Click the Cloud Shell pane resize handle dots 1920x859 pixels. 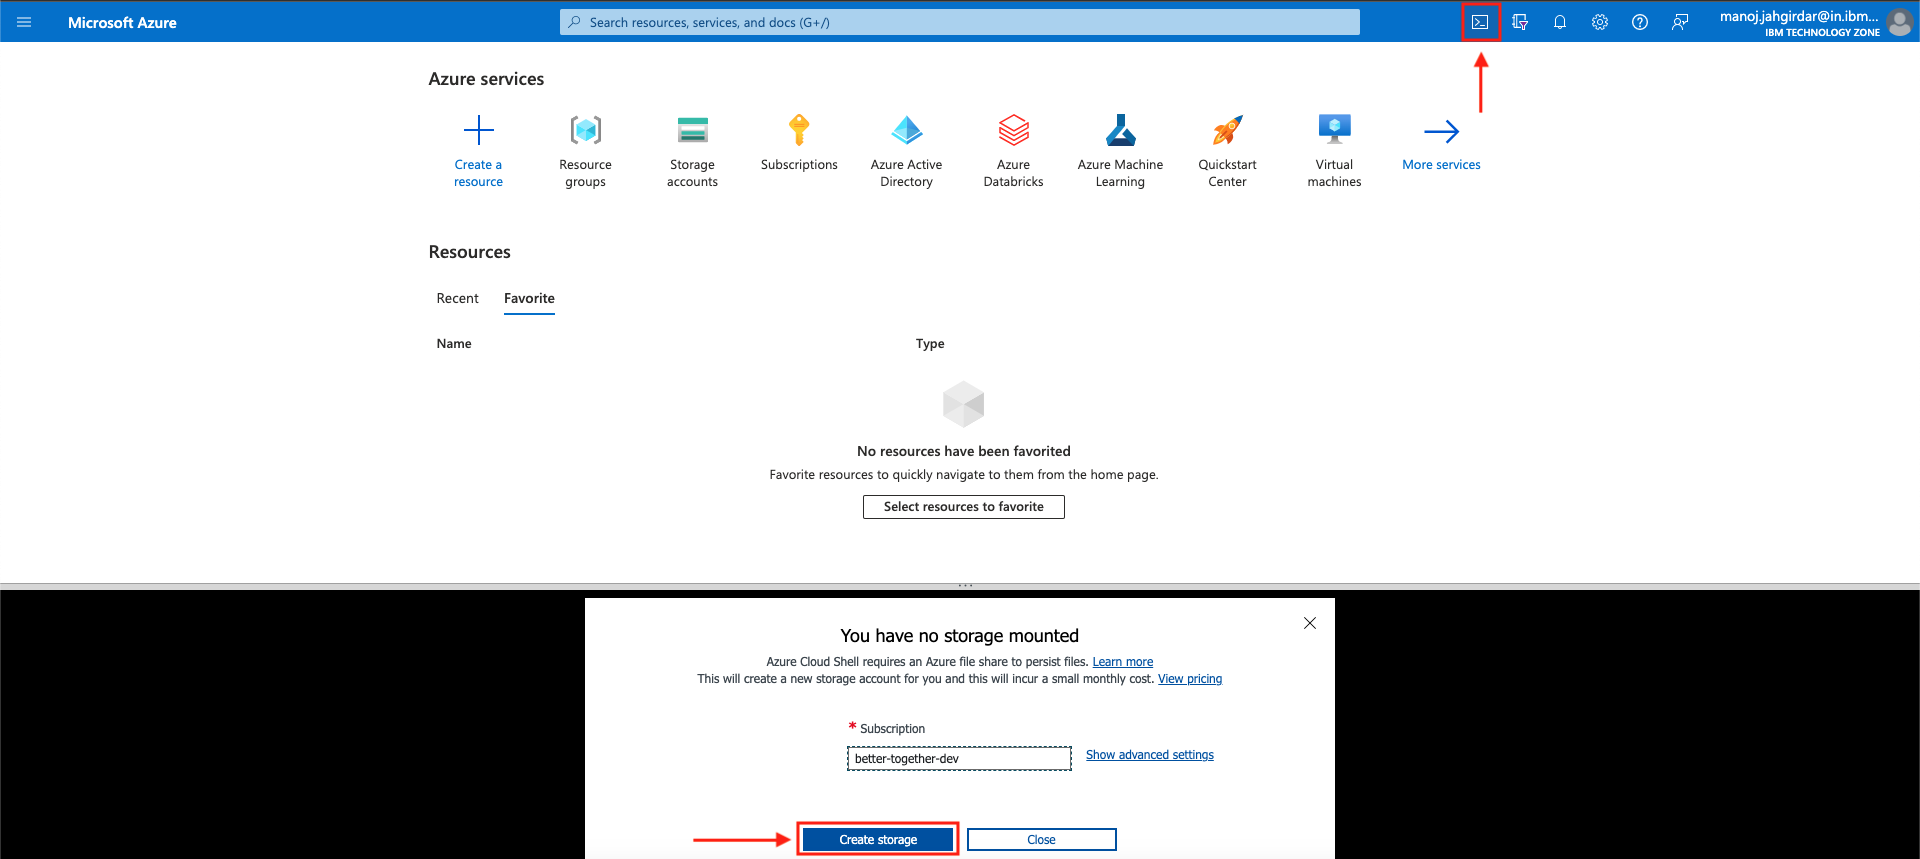965,585
